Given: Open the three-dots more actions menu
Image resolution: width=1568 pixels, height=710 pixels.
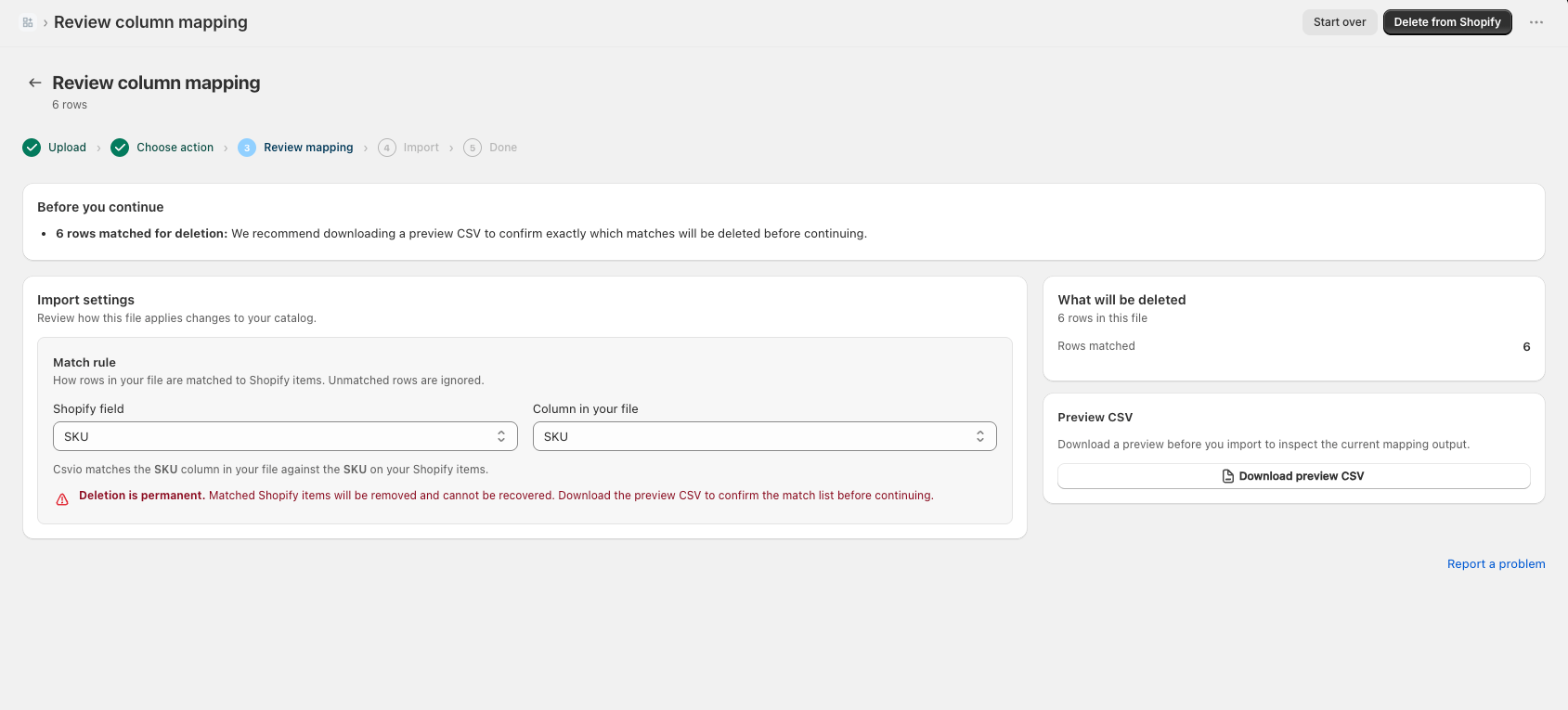Looking at the screenshot, I should (x=1536, y=22).
